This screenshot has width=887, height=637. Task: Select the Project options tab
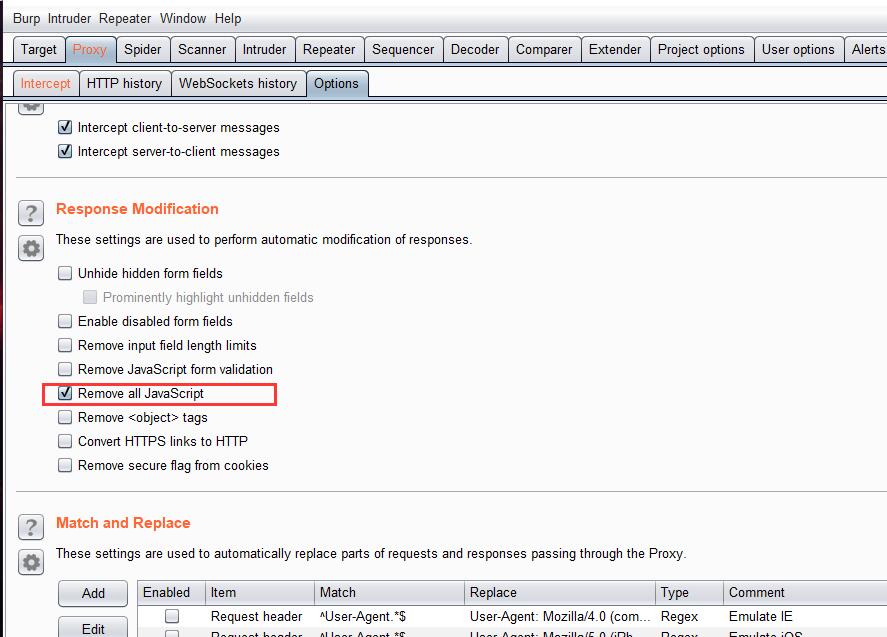[700, 49]
